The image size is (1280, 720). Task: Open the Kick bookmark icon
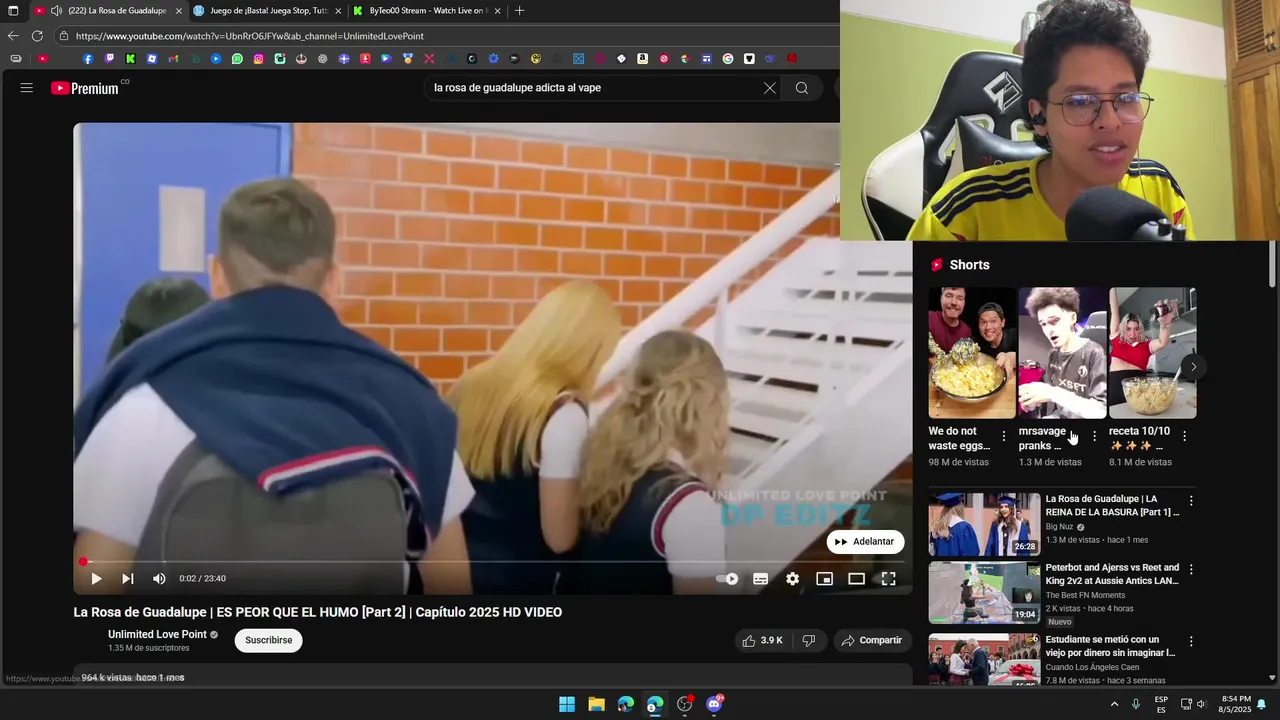[130, 59]
